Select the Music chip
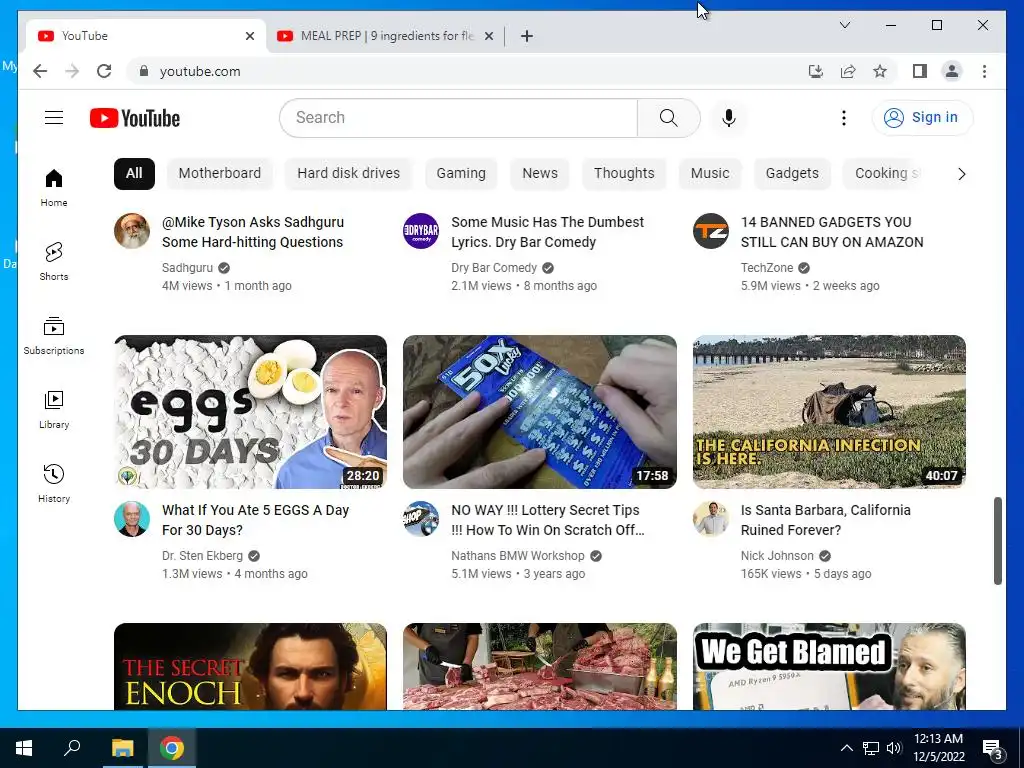 coord(710,174)
